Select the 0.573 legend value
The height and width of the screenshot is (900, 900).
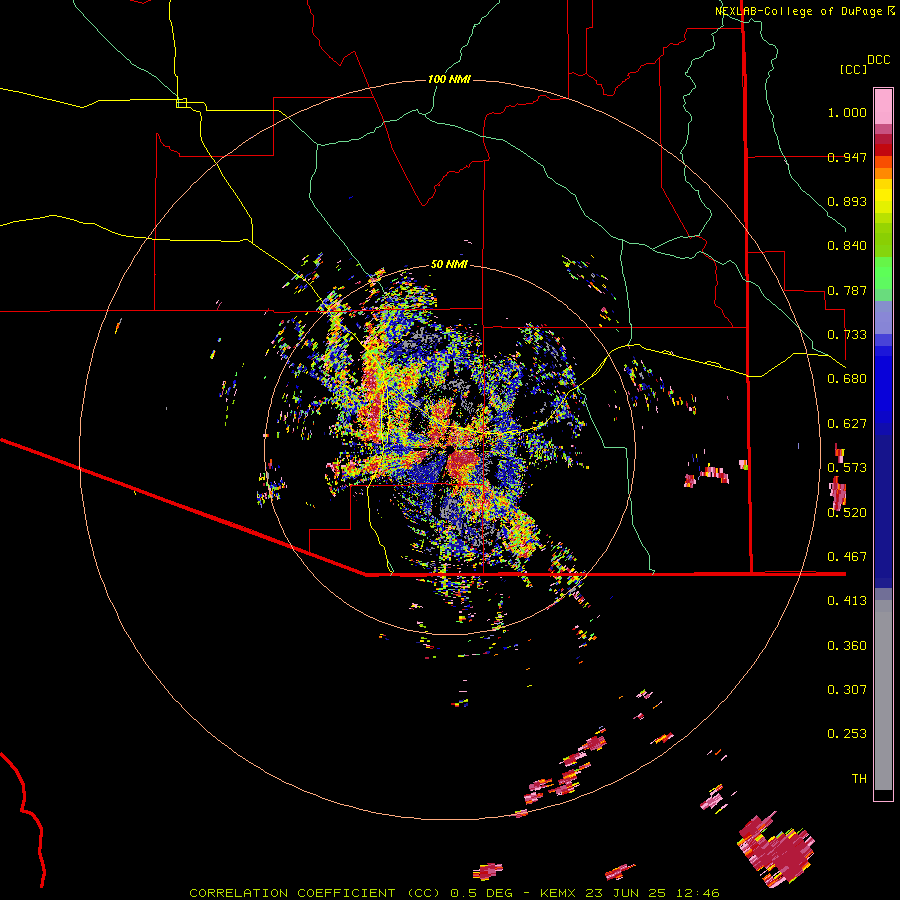pyautogui.click(x=847, y=468)
